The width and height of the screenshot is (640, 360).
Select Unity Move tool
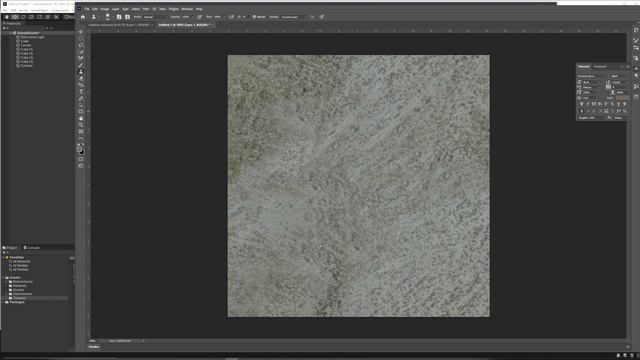[x=15, y=17]
